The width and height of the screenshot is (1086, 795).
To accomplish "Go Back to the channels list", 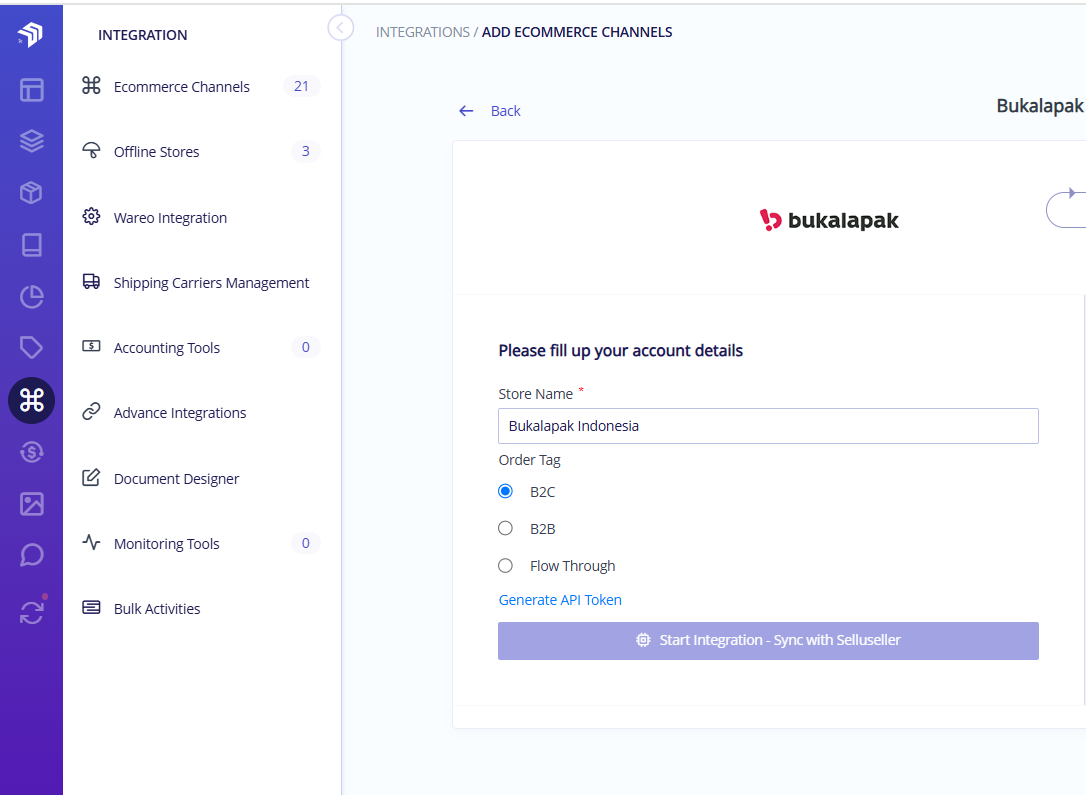I will click(506, 111).
